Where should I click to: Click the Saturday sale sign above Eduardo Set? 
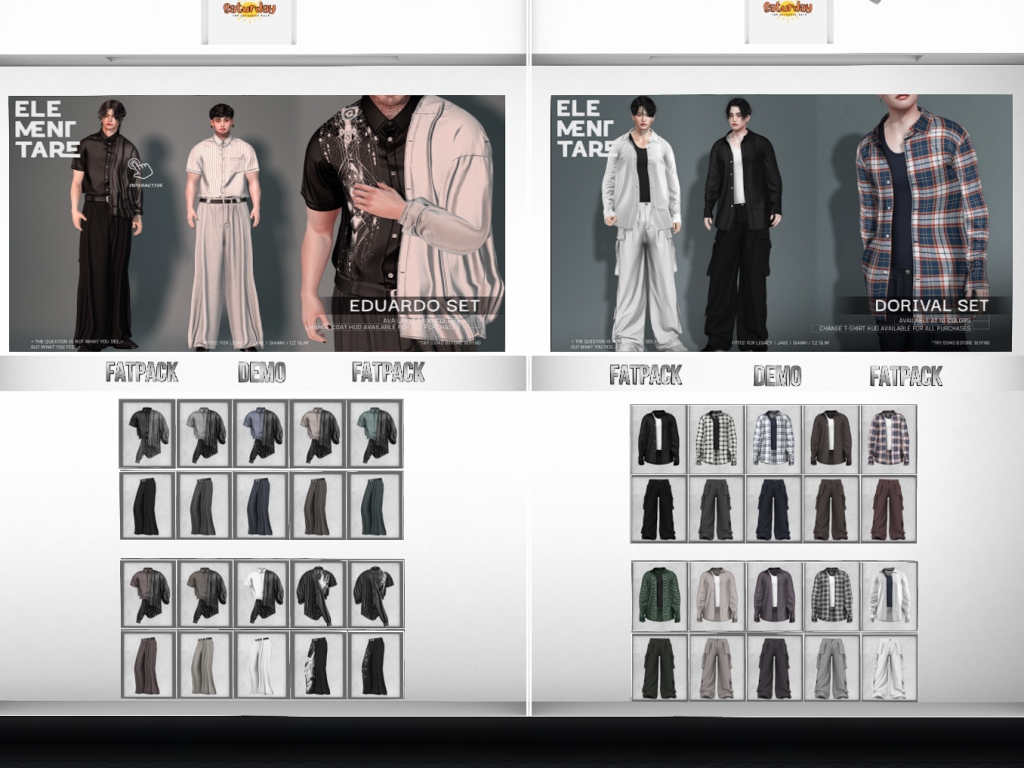(x=249, y=18)
